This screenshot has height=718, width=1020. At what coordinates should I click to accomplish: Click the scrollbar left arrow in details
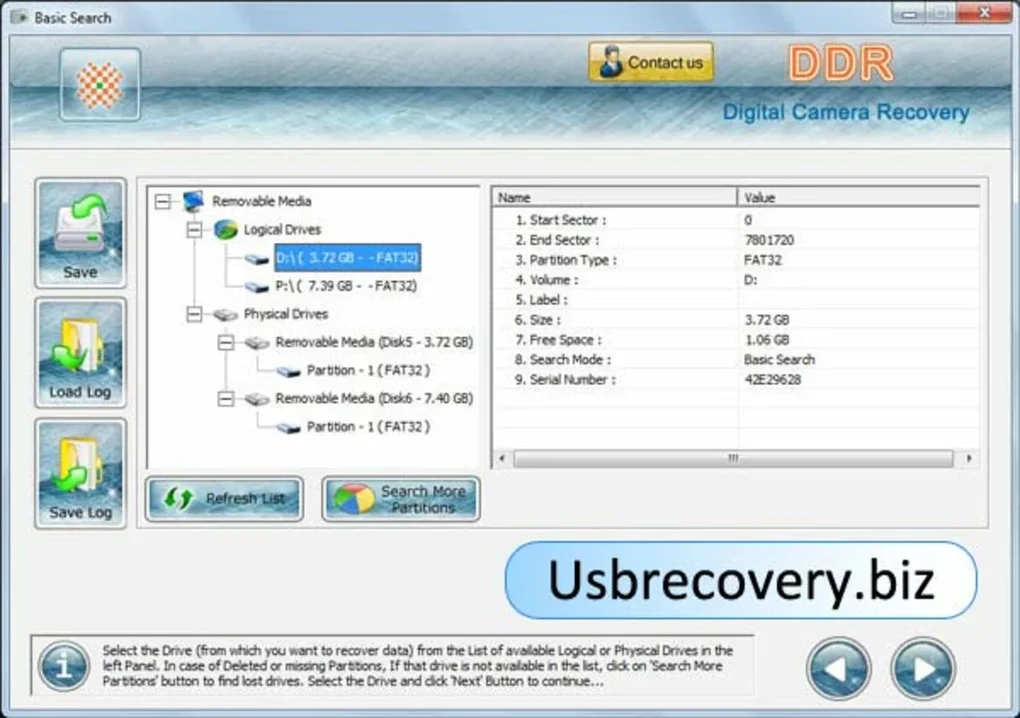point(502,459)
